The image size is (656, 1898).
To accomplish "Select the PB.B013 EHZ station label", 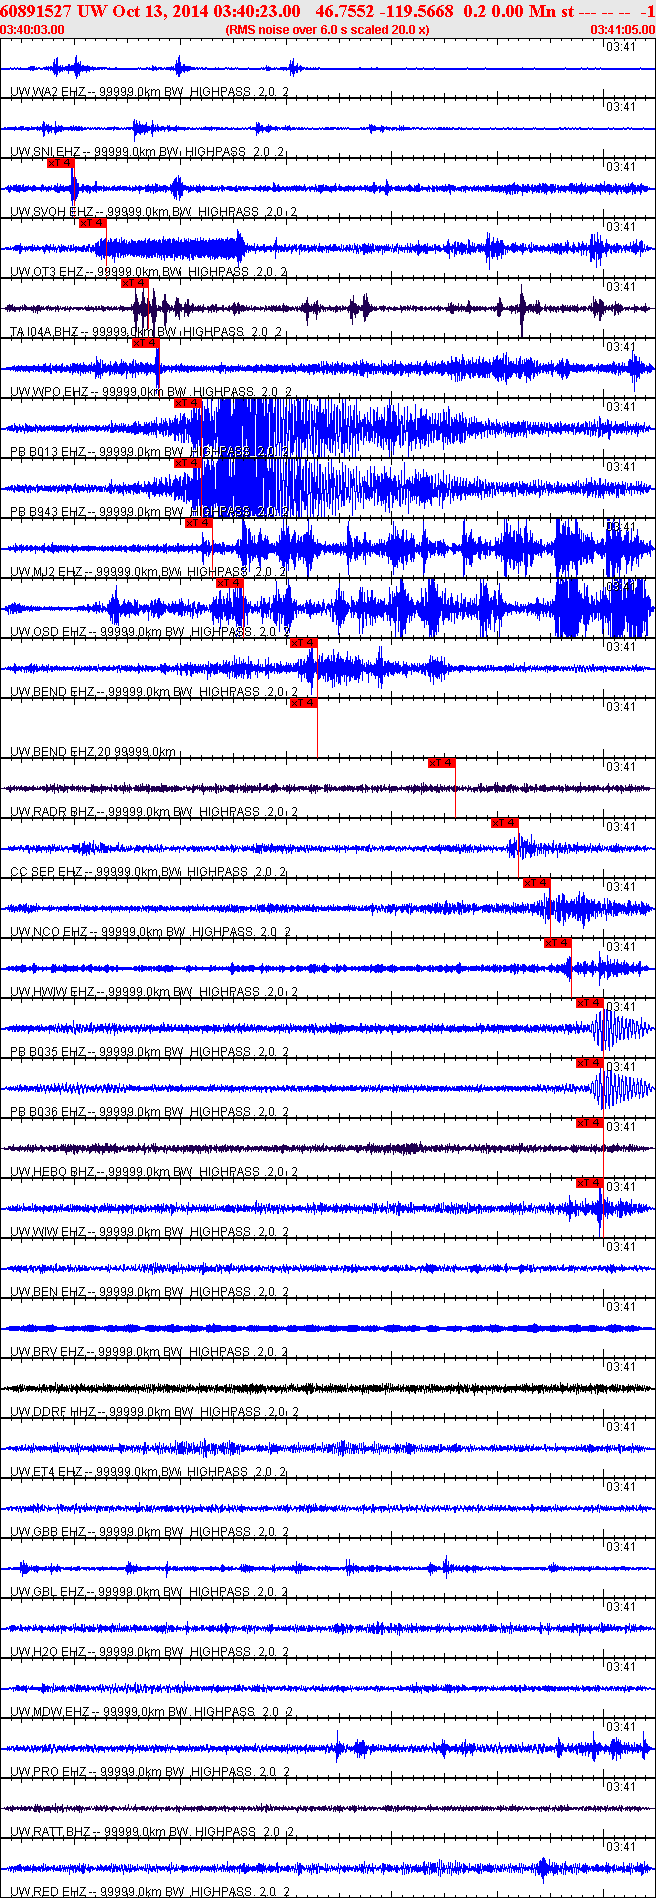I will pos(150,452).
